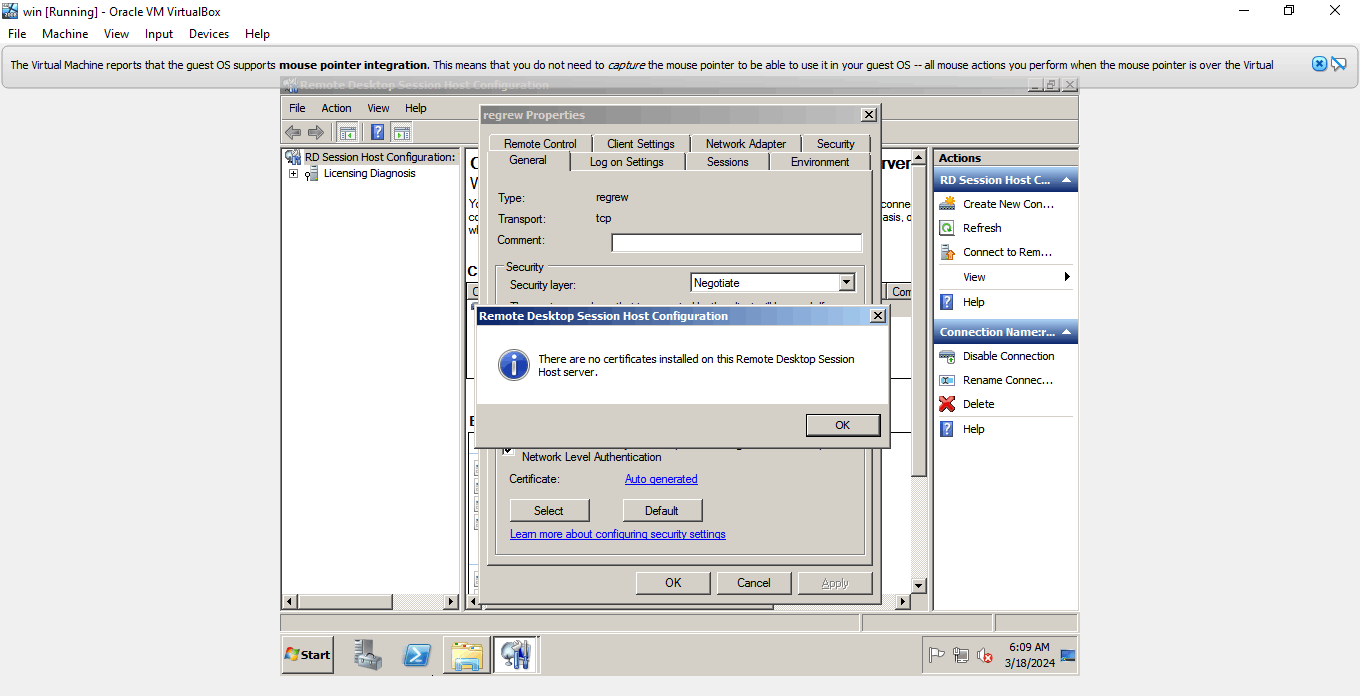Click OK in the no certificates message
The height and width of the screenshot is (696, 1360).
click(843, 425)
